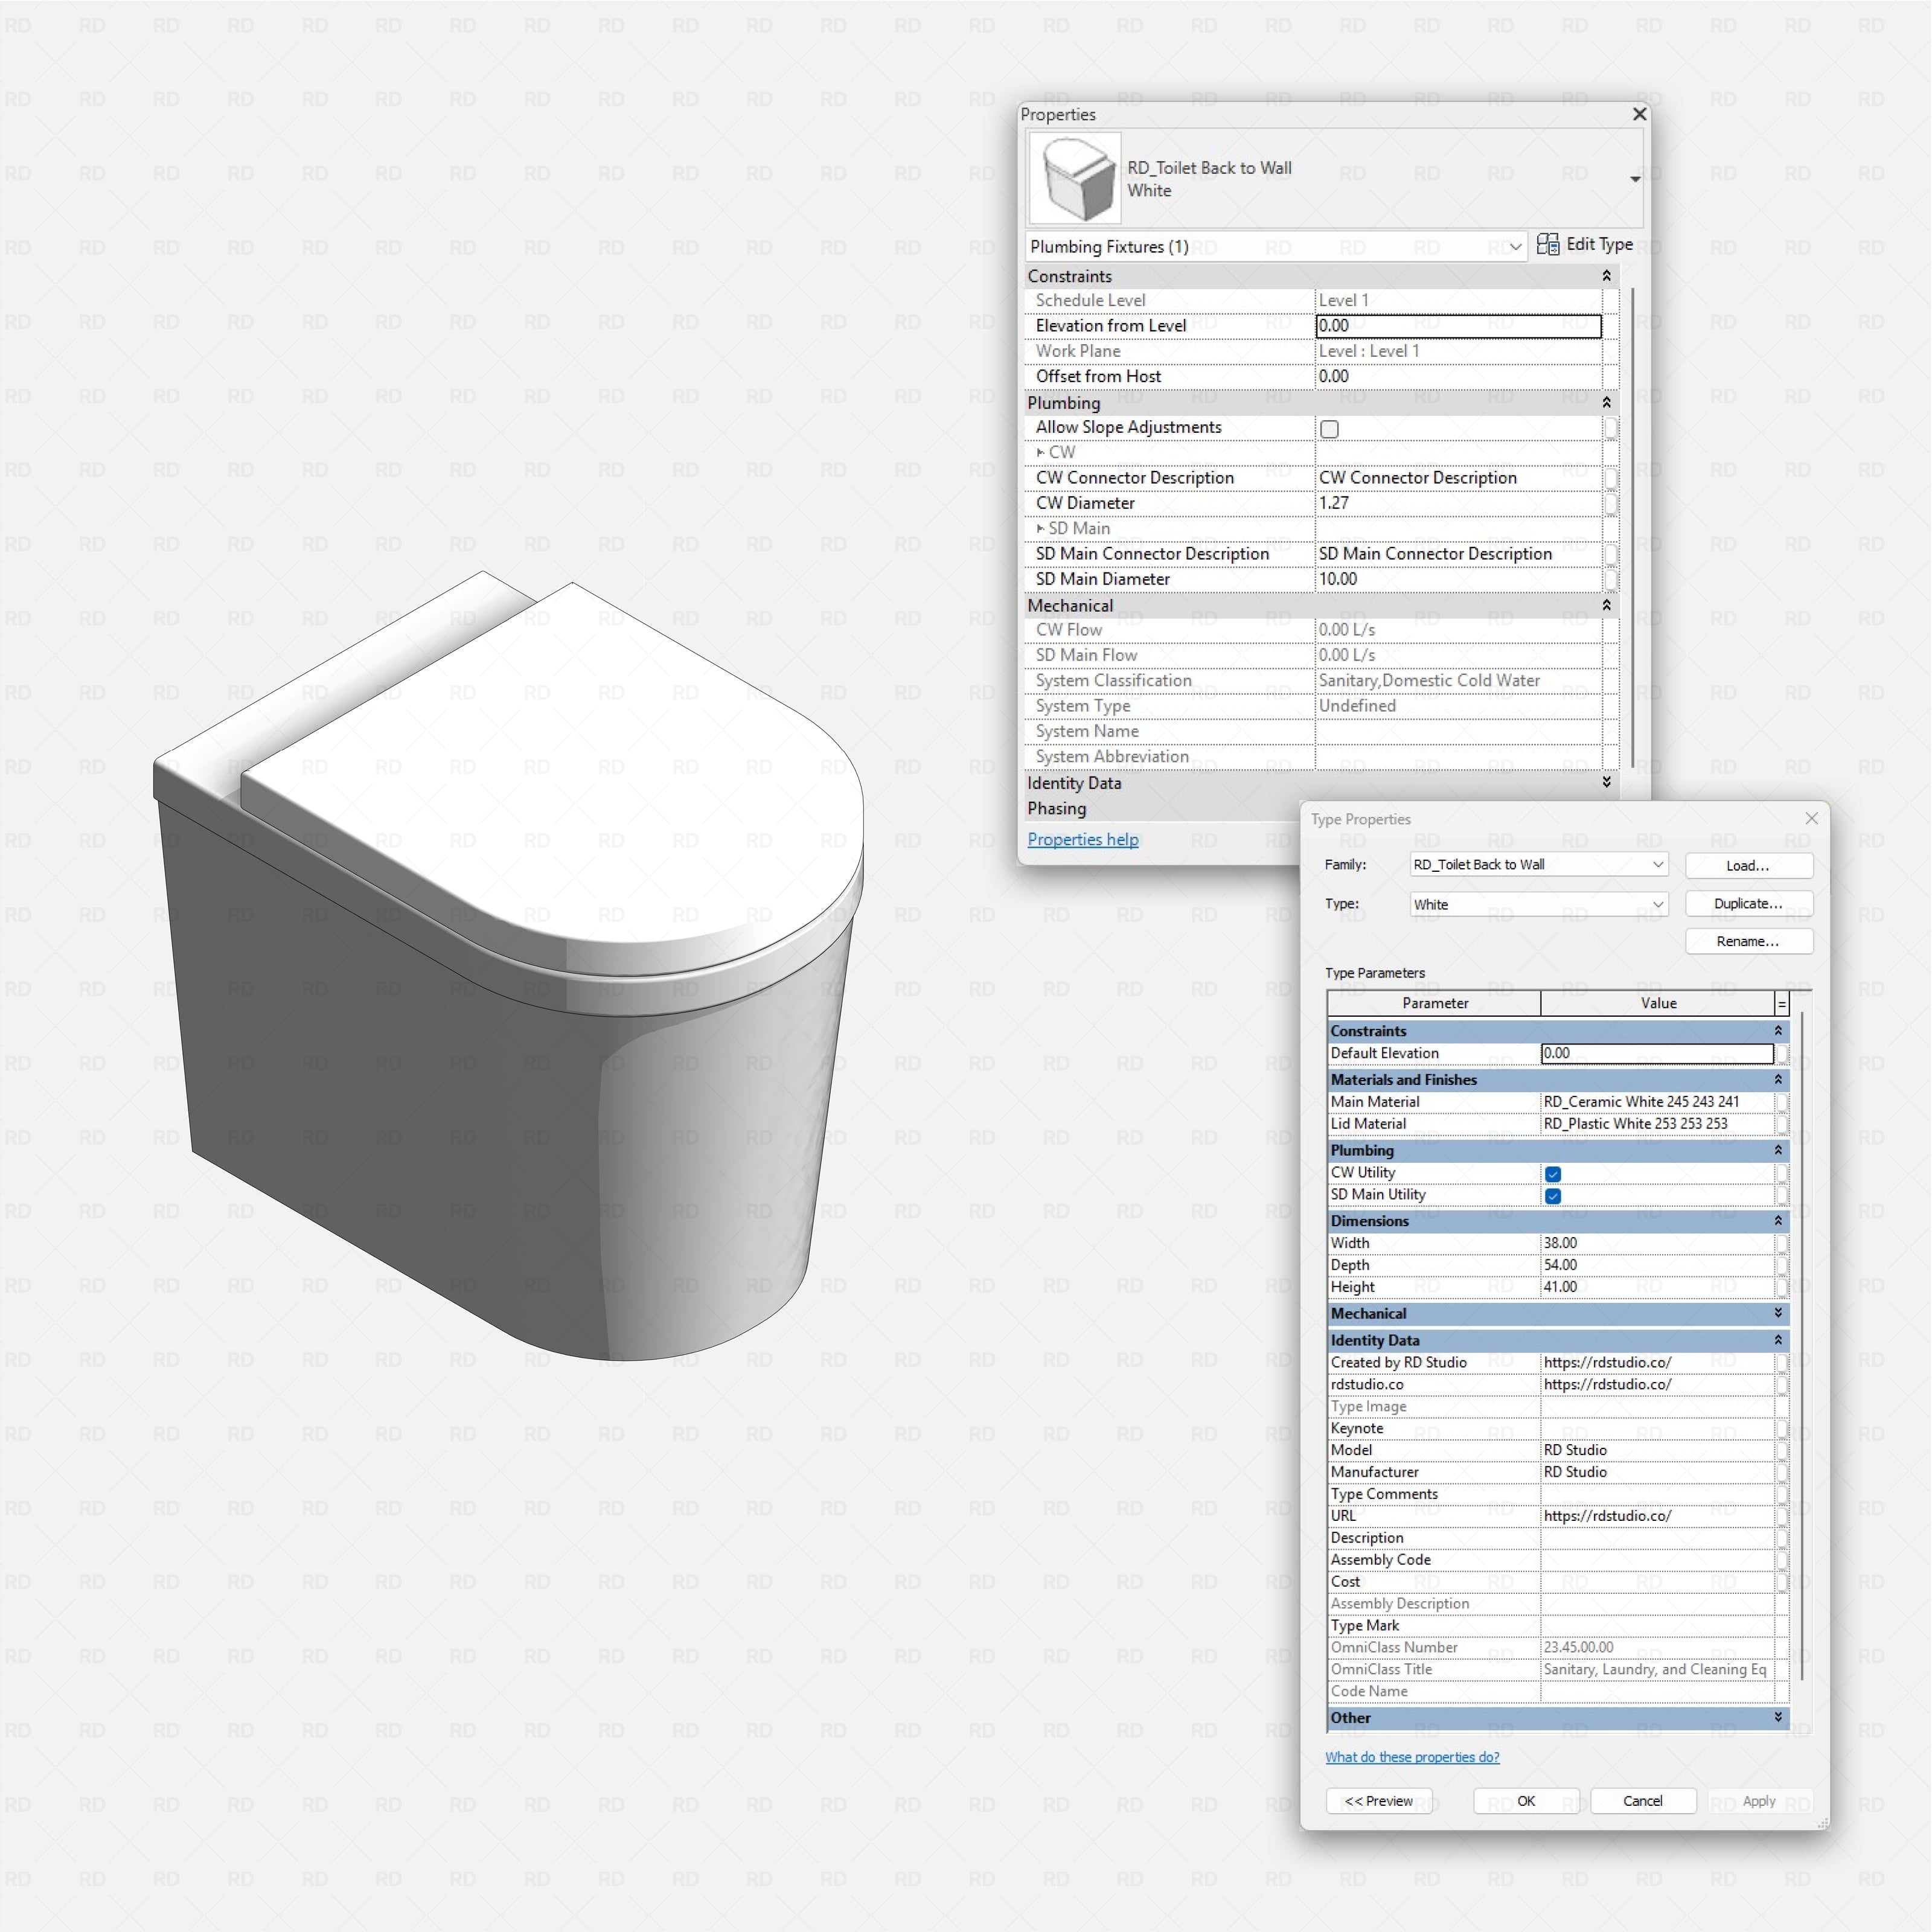This screenshot has height=1932, width=1932.
Task: Click the Width value 38.00
Action: click(1657, 1243)
